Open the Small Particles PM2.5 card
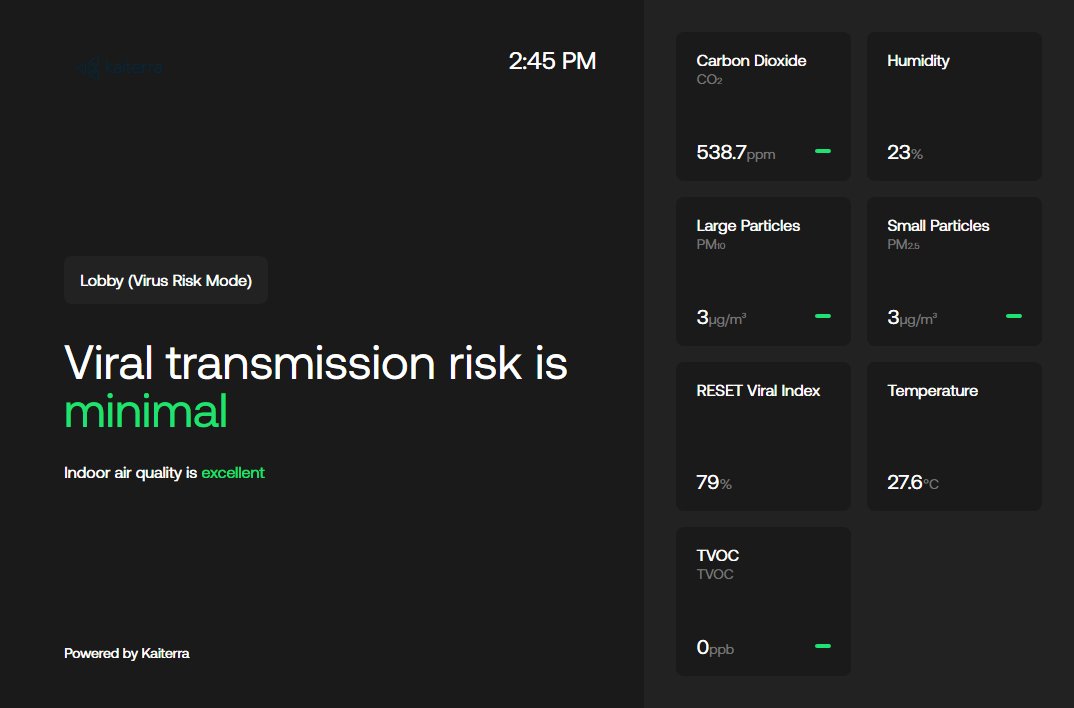1074x708 pixels. (954, 271)
